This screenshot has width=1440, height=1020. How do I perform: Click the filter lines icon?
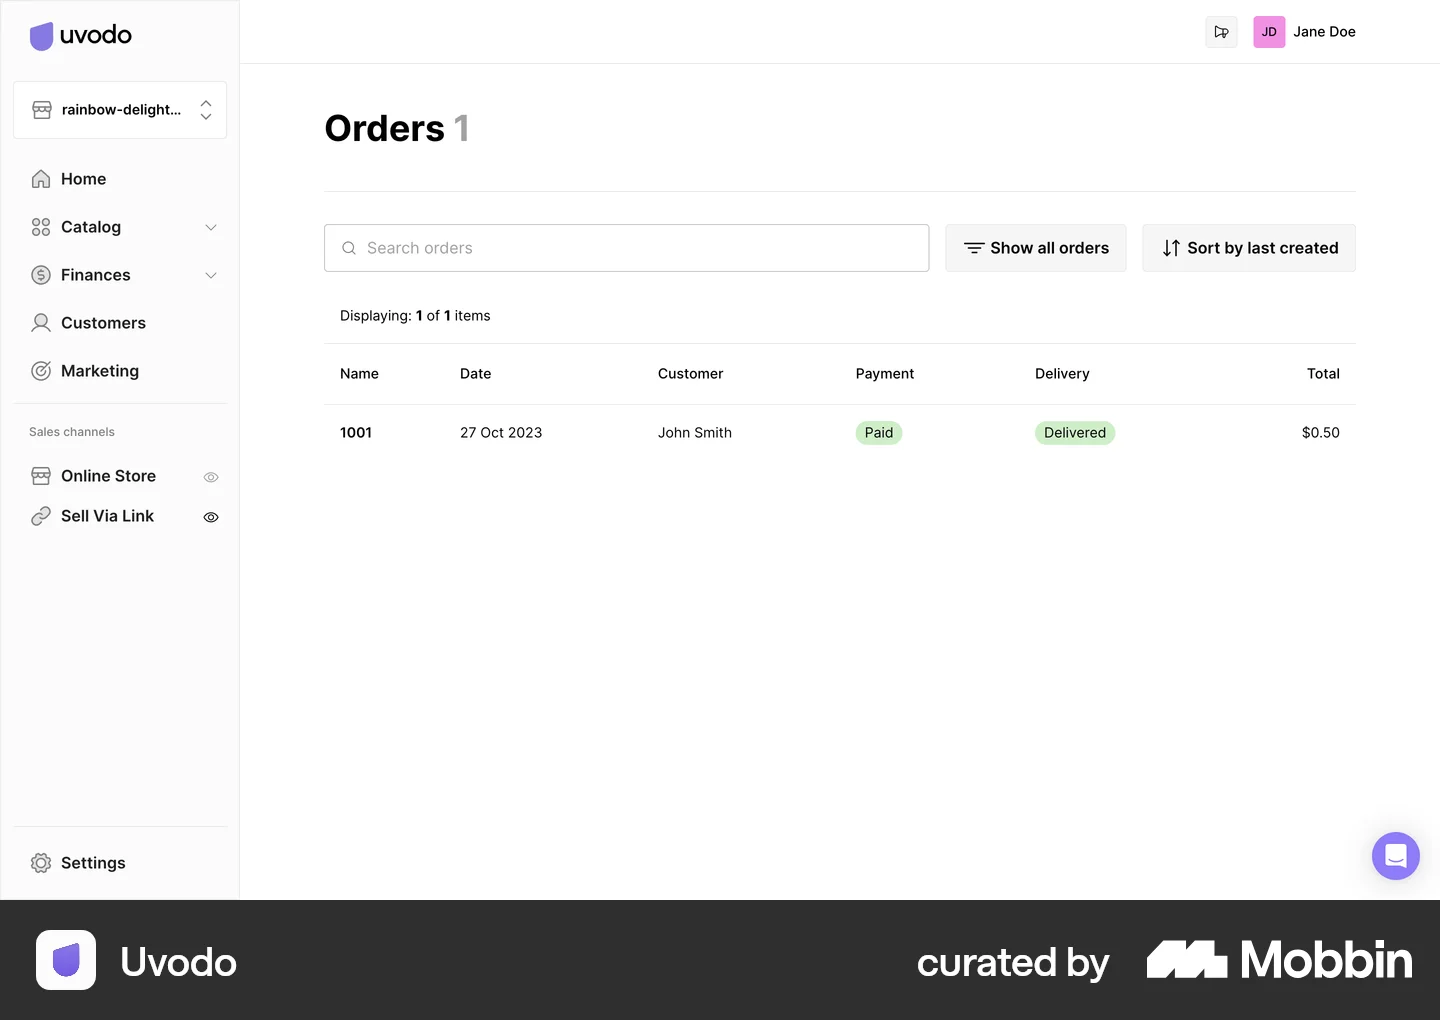[x=974, y=248]
